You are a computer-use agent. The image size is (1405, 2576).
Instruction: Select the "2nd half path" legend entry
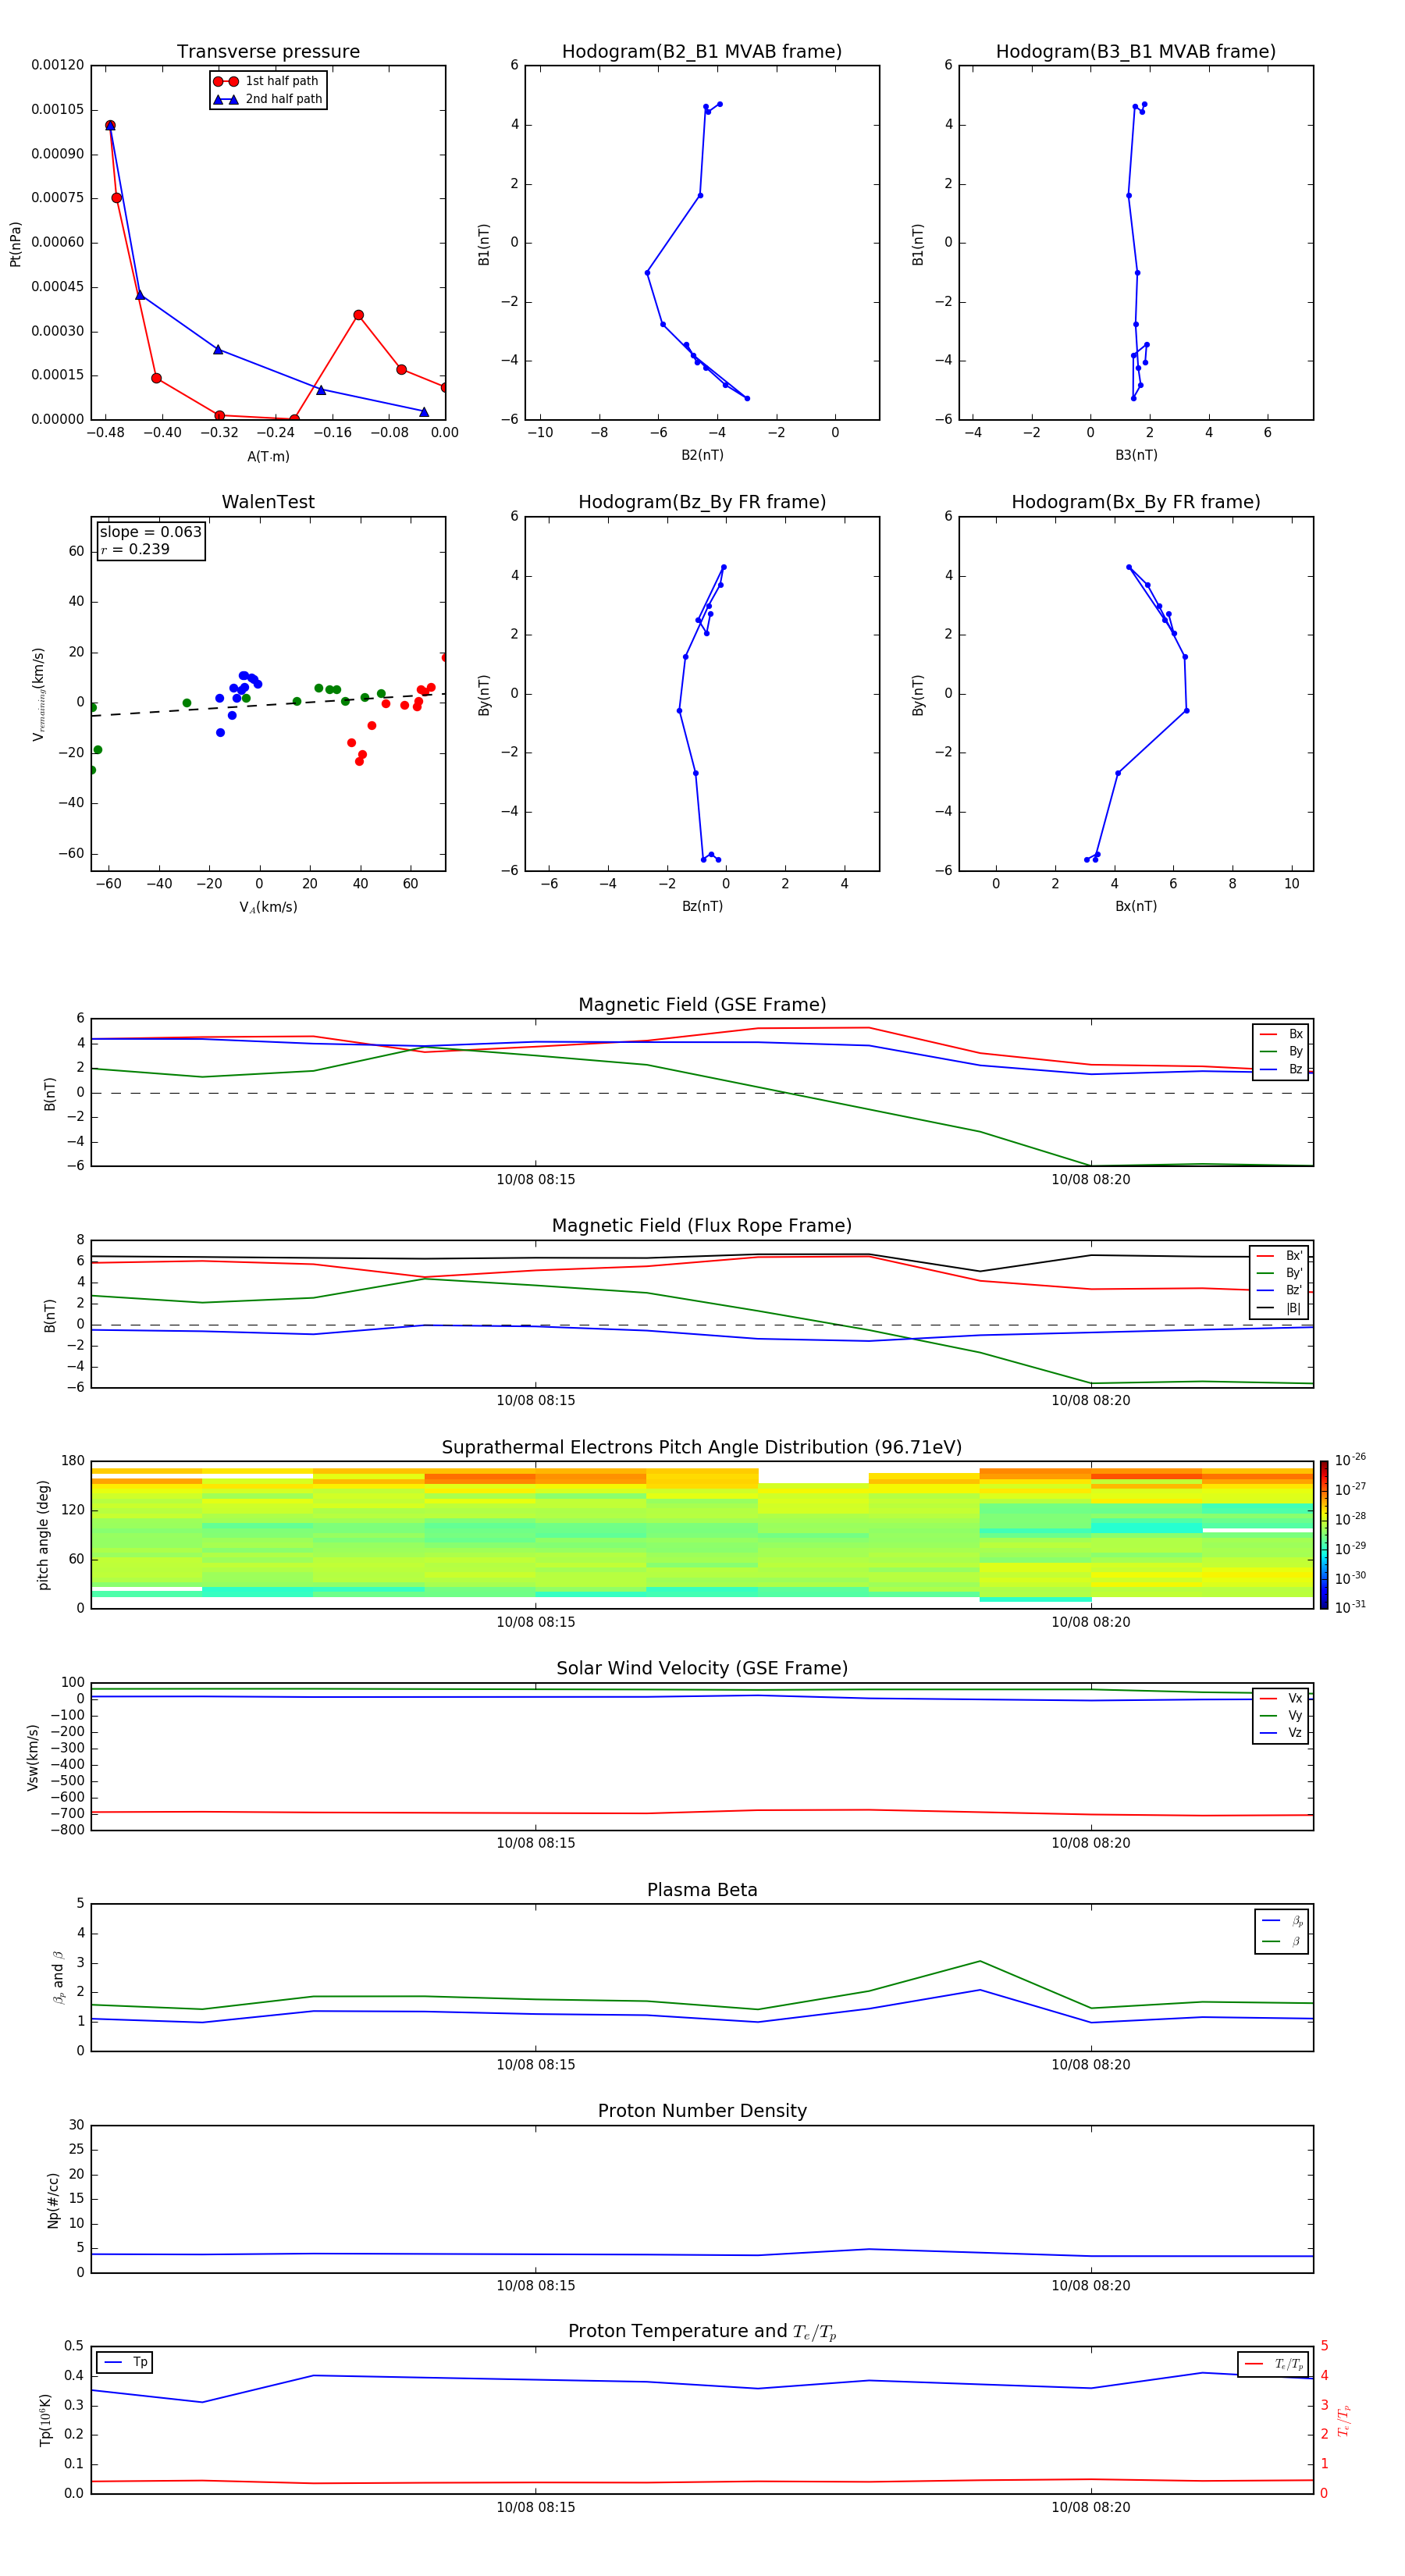tap(267, 99)
